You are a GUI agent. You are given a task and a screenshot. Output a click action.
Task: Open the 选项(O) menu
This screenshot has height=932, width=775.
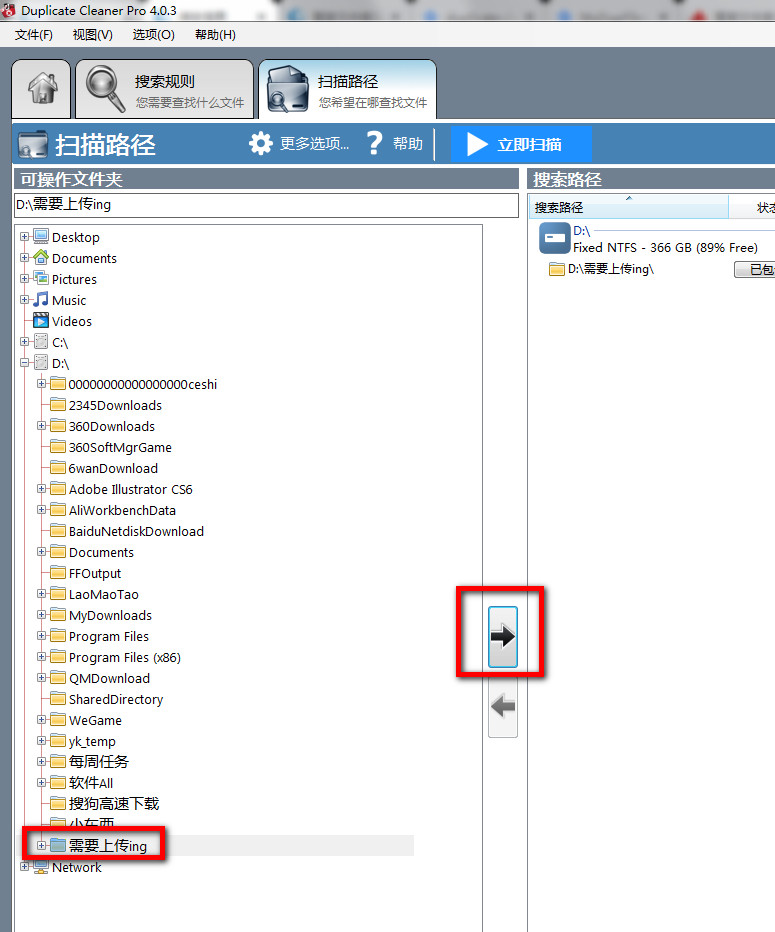point(153,35)
